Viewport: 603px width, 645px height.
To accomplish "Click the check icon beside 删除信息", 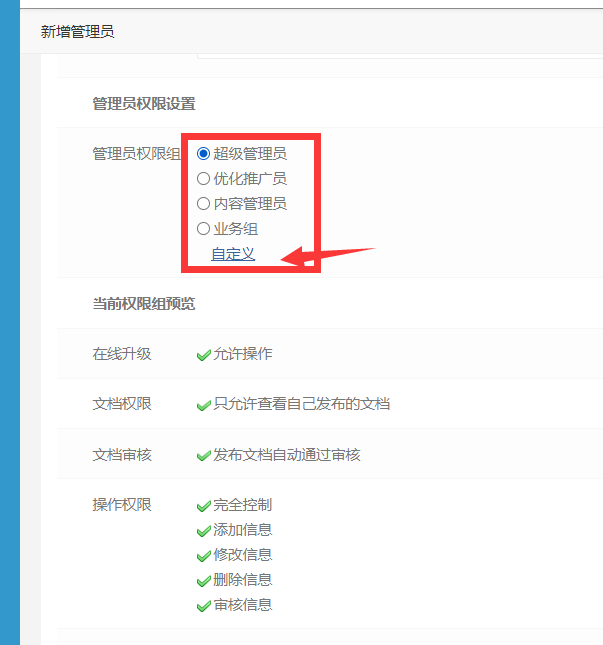I will [x=204, y=581].
